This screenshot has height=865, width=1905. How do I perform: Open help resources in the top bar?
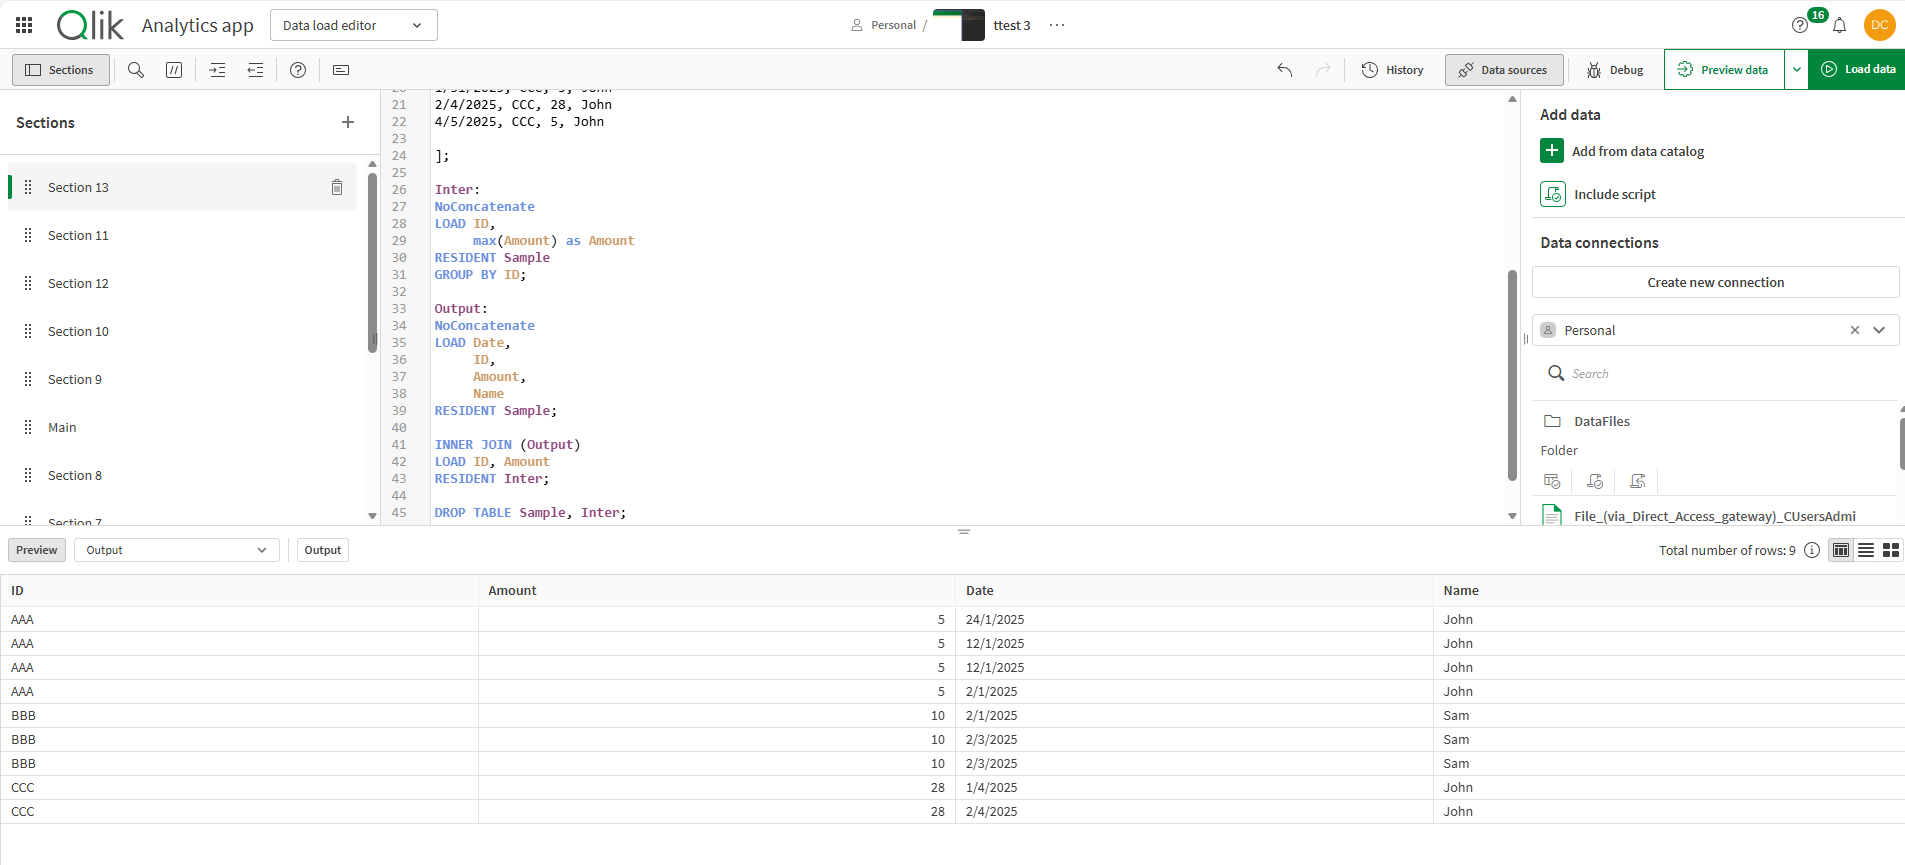coord(1800,25)
